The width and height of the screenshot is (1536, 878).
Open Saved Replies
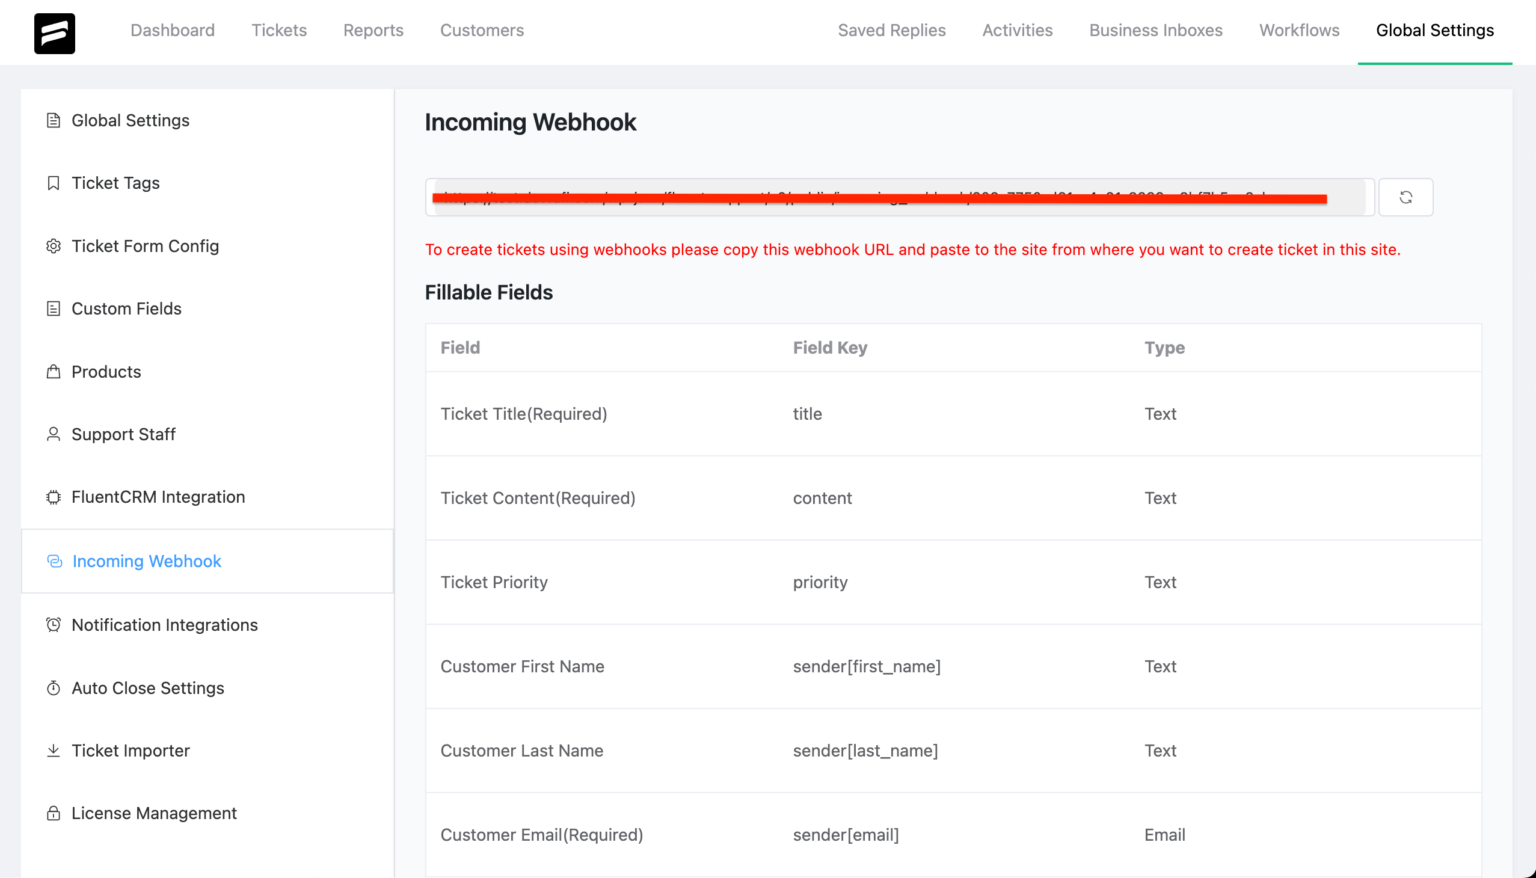pos(891,30)
